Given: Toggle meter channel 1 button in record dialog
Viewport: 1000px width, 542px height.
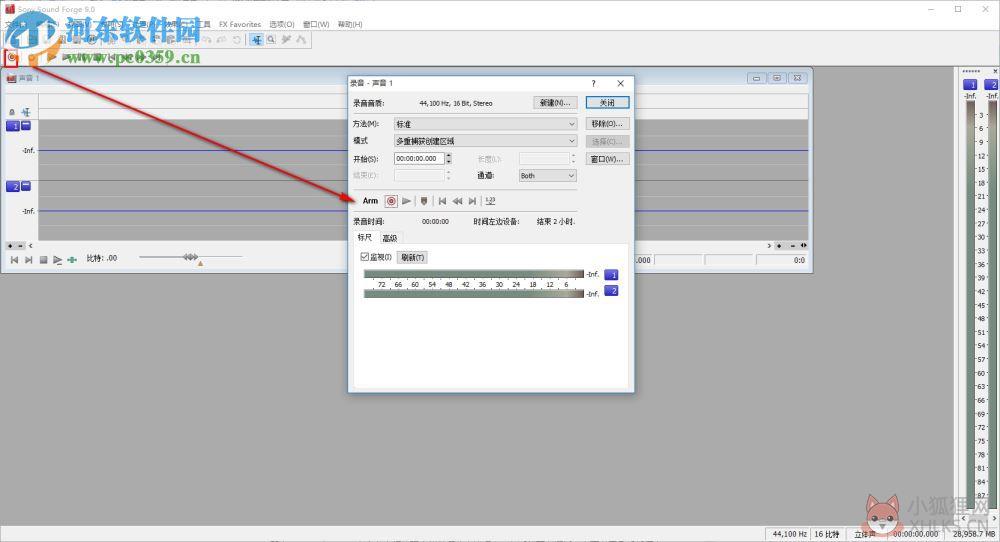Looking at the screenshot, I should [x=611, y=275].
